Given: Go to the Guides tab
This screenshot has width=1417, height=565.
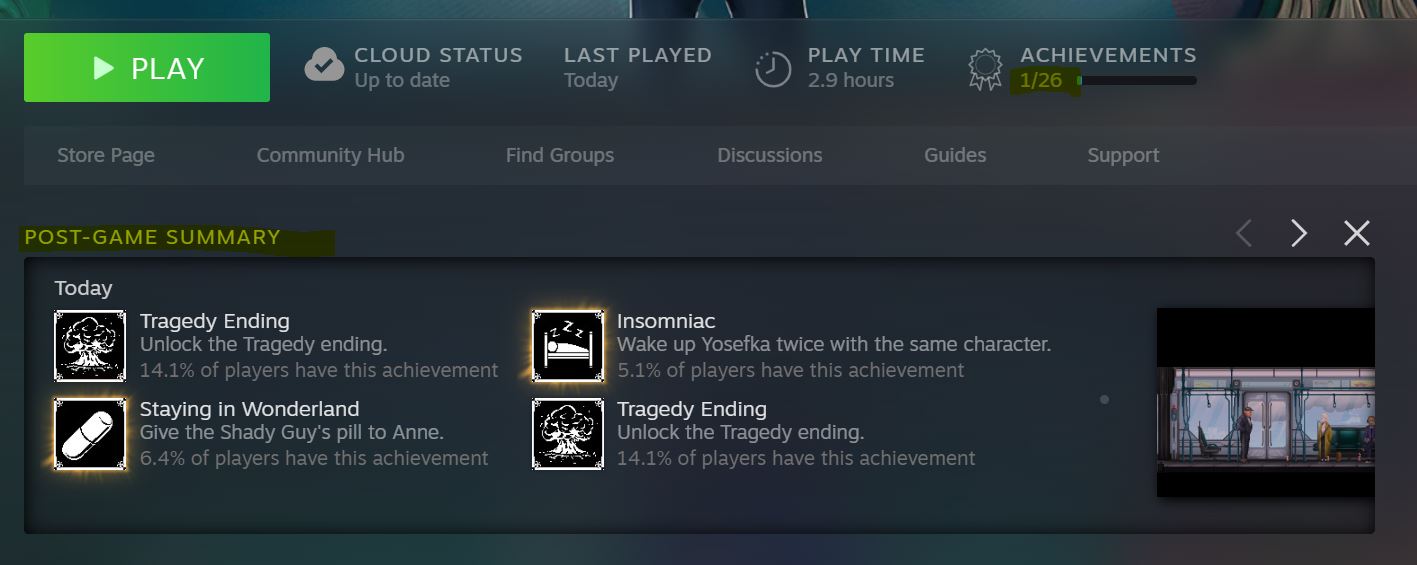Looking at the screenshot, I should [x=955, y=155].
